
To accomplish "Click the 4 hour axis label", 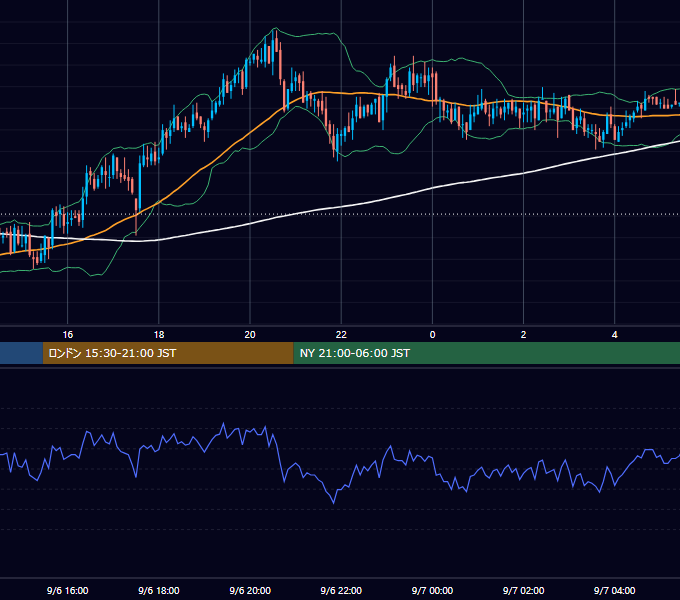I will (x=615, y=335).
